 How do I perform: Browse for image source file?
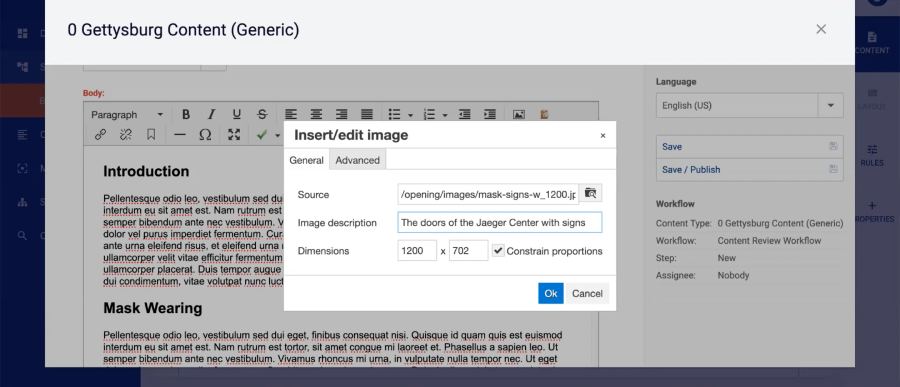click(591, 194)
